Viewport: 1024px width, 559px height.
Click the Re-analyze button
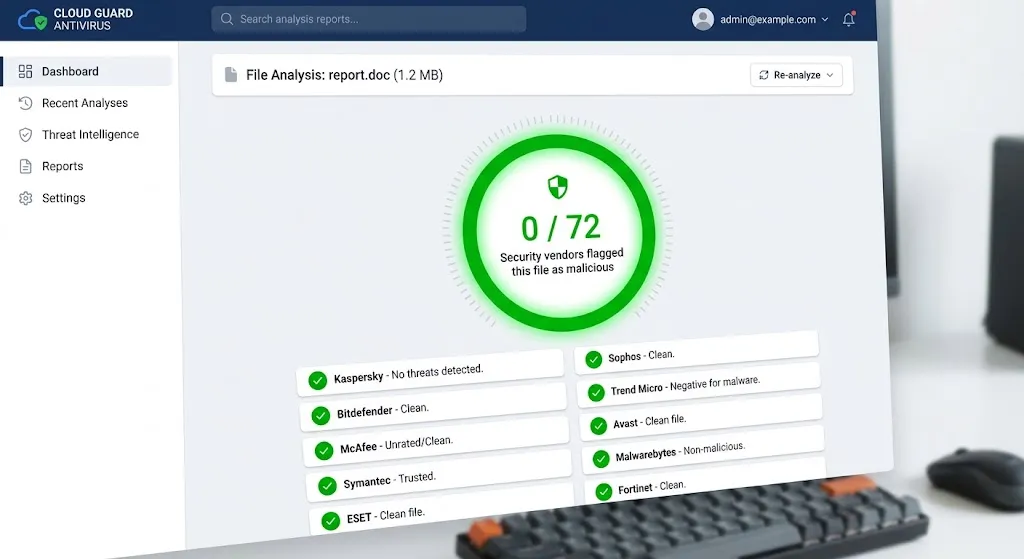click(796, 75)
